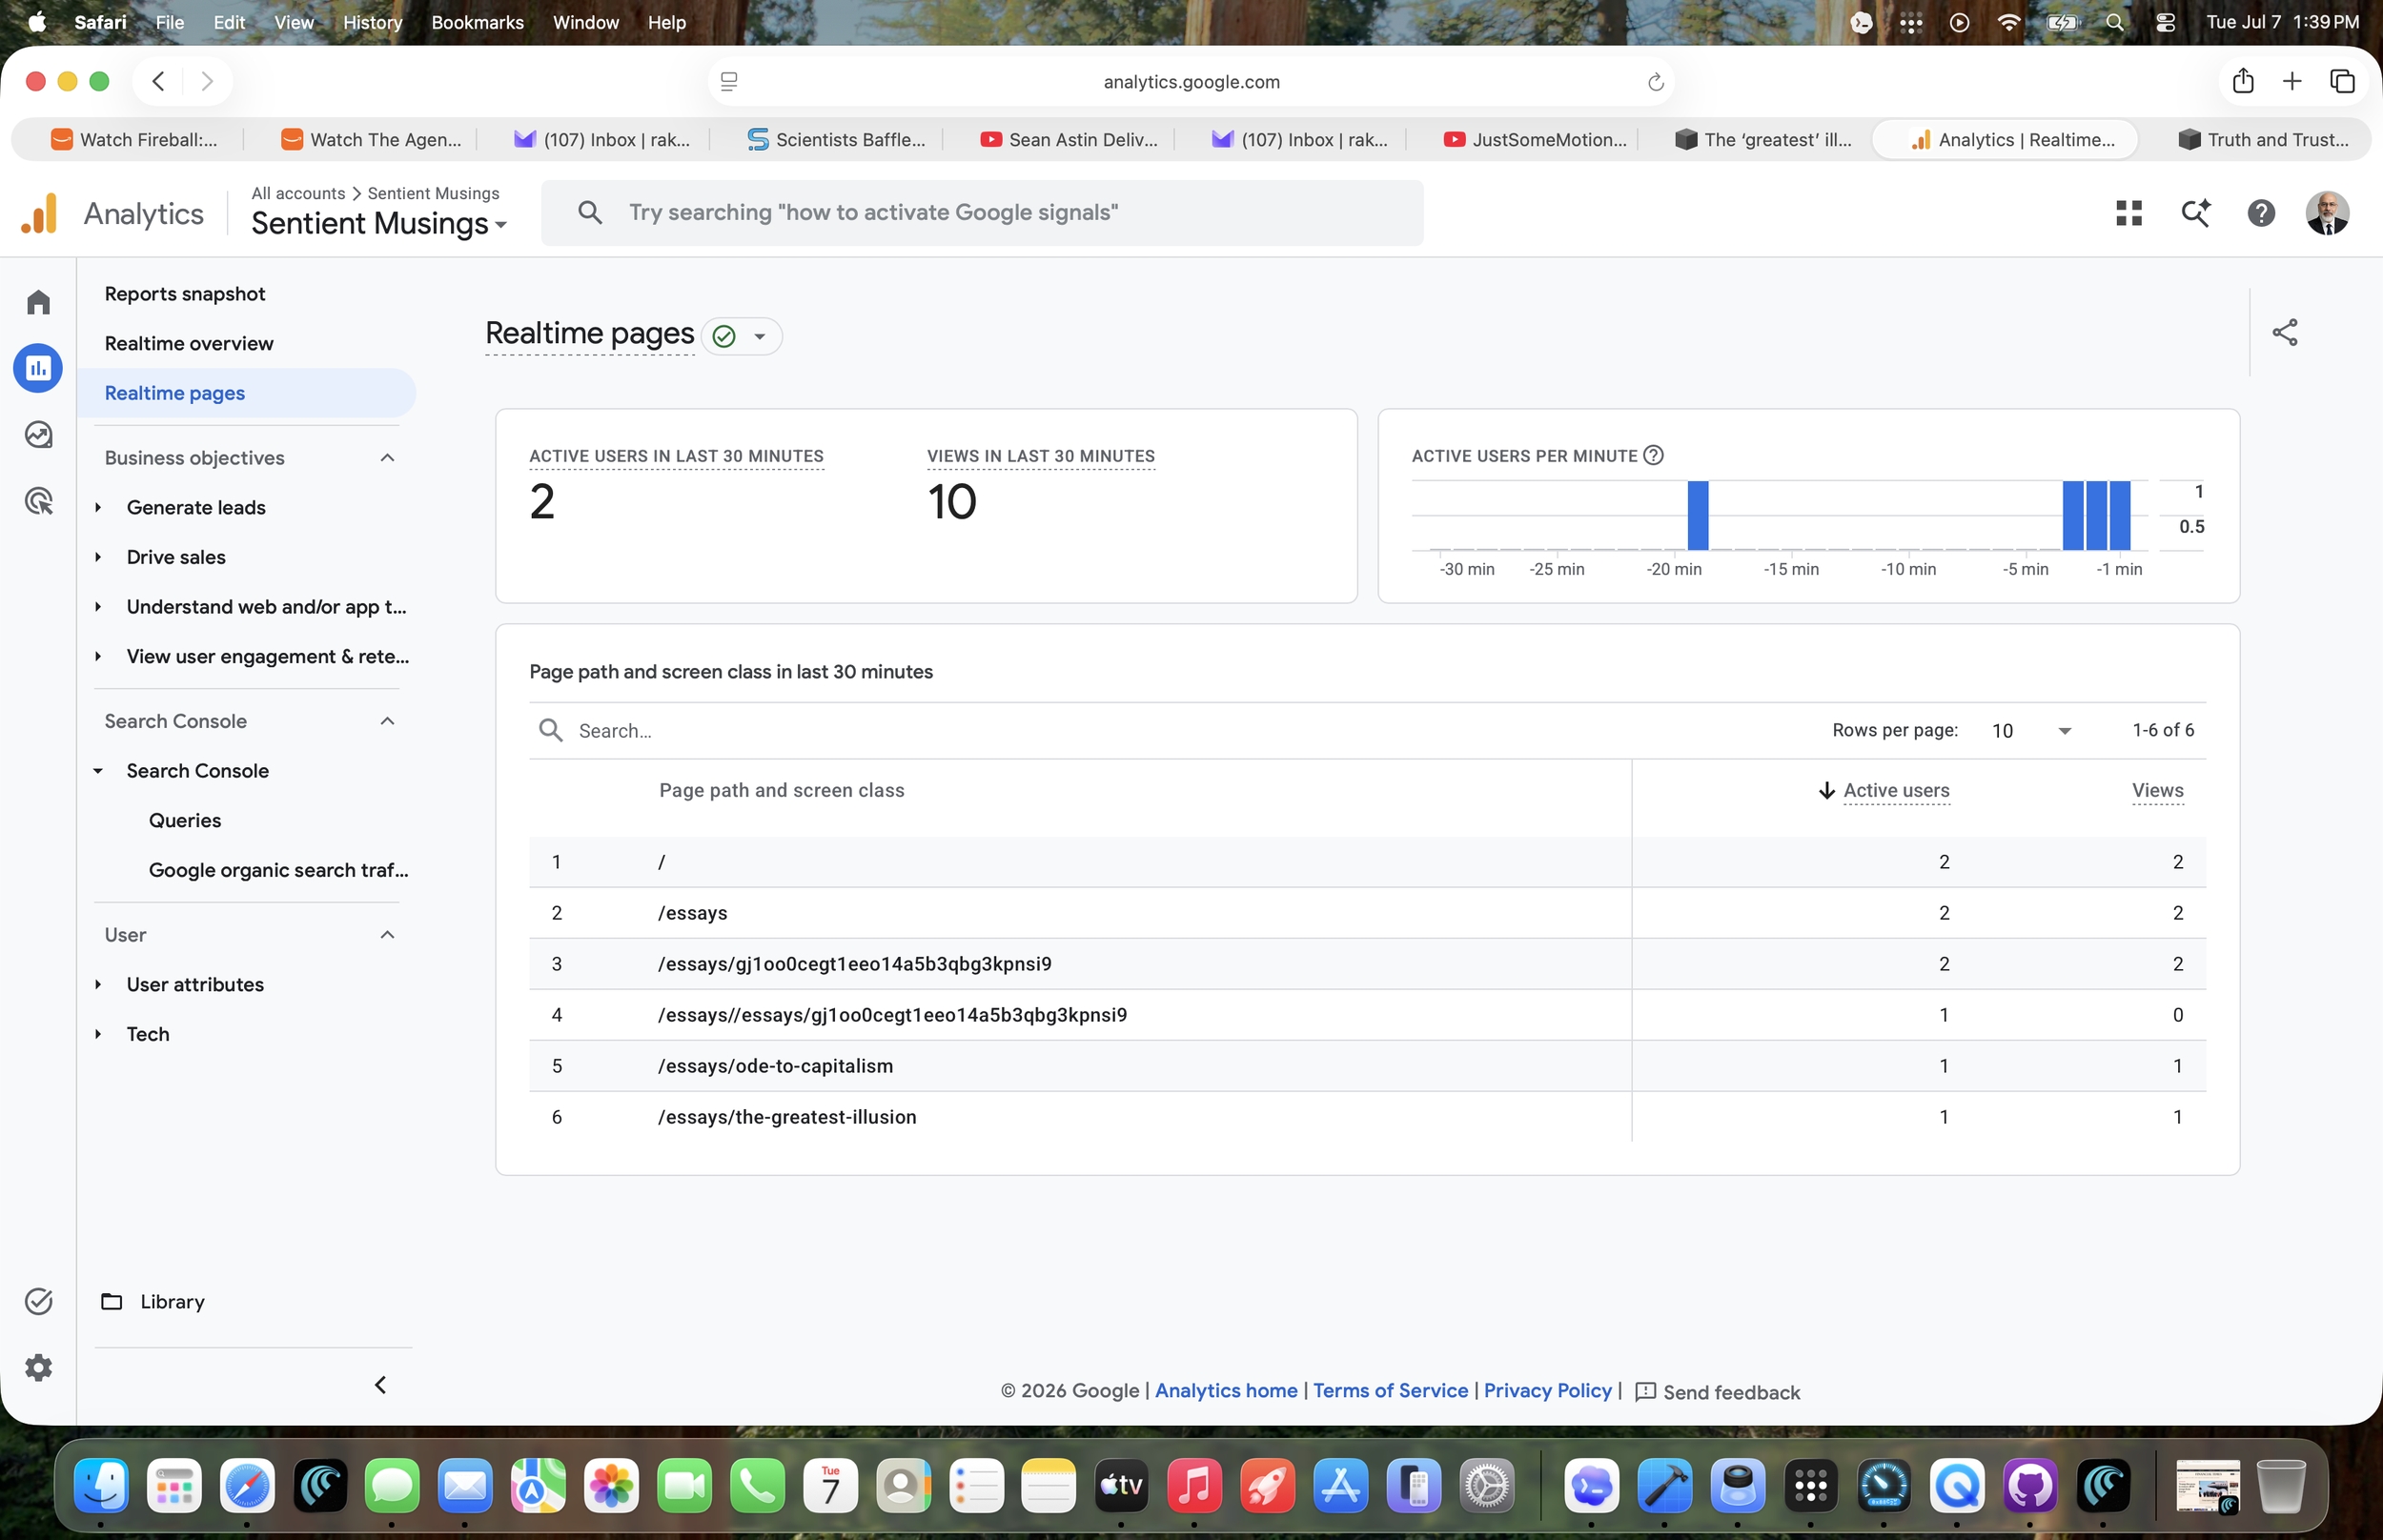The height and width of the screenshot is (1540, 2383).
Task: Open the Advertising icon in left rail
Action: pyautogui.click(x=38, y=501)
